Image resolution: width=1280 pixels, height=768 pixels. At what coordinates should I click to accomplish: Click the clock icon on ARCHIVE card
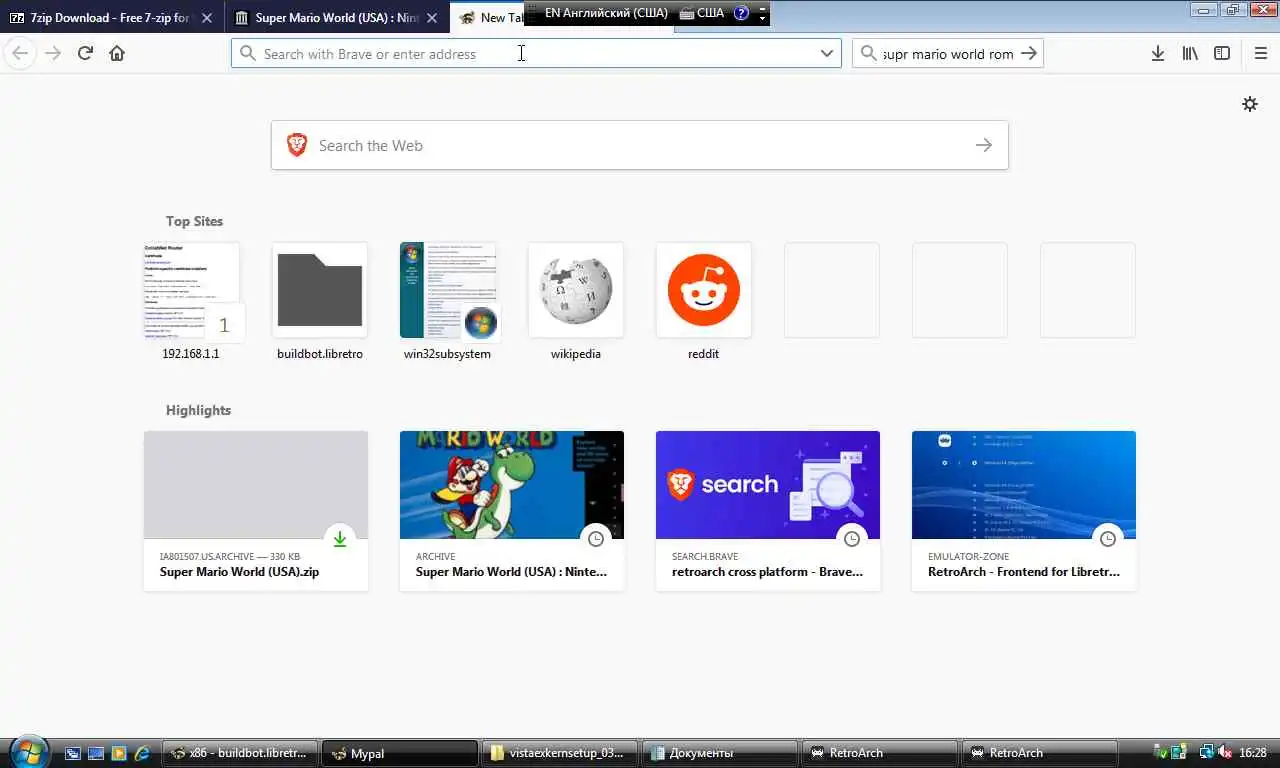(596, 539)
